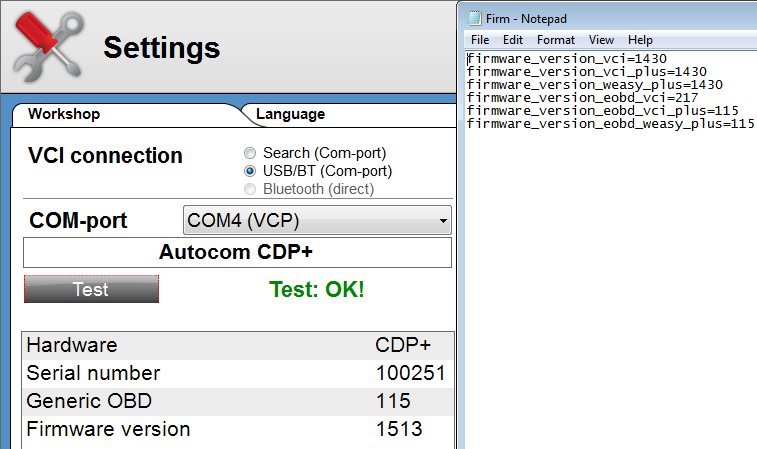Viewport: 757px width, 449px height.
Task: Open the Notepad File menu
Action: pyautogui.click(x=480, y=40)
